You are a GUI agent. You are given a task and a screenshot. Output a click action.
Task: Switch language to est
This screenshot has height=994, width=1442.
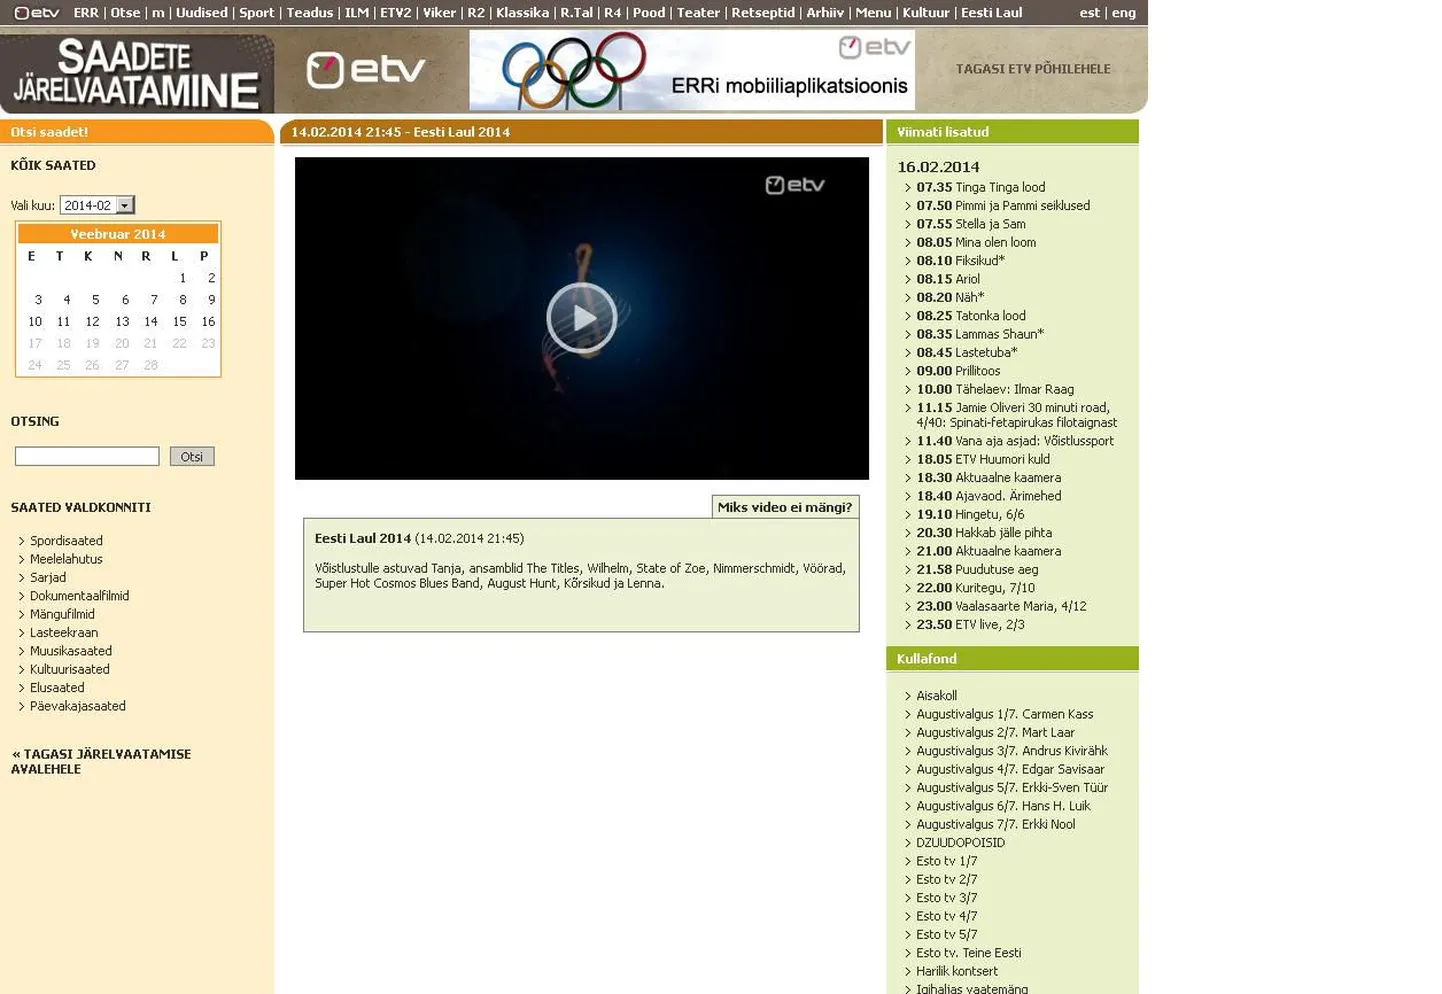1090,13
